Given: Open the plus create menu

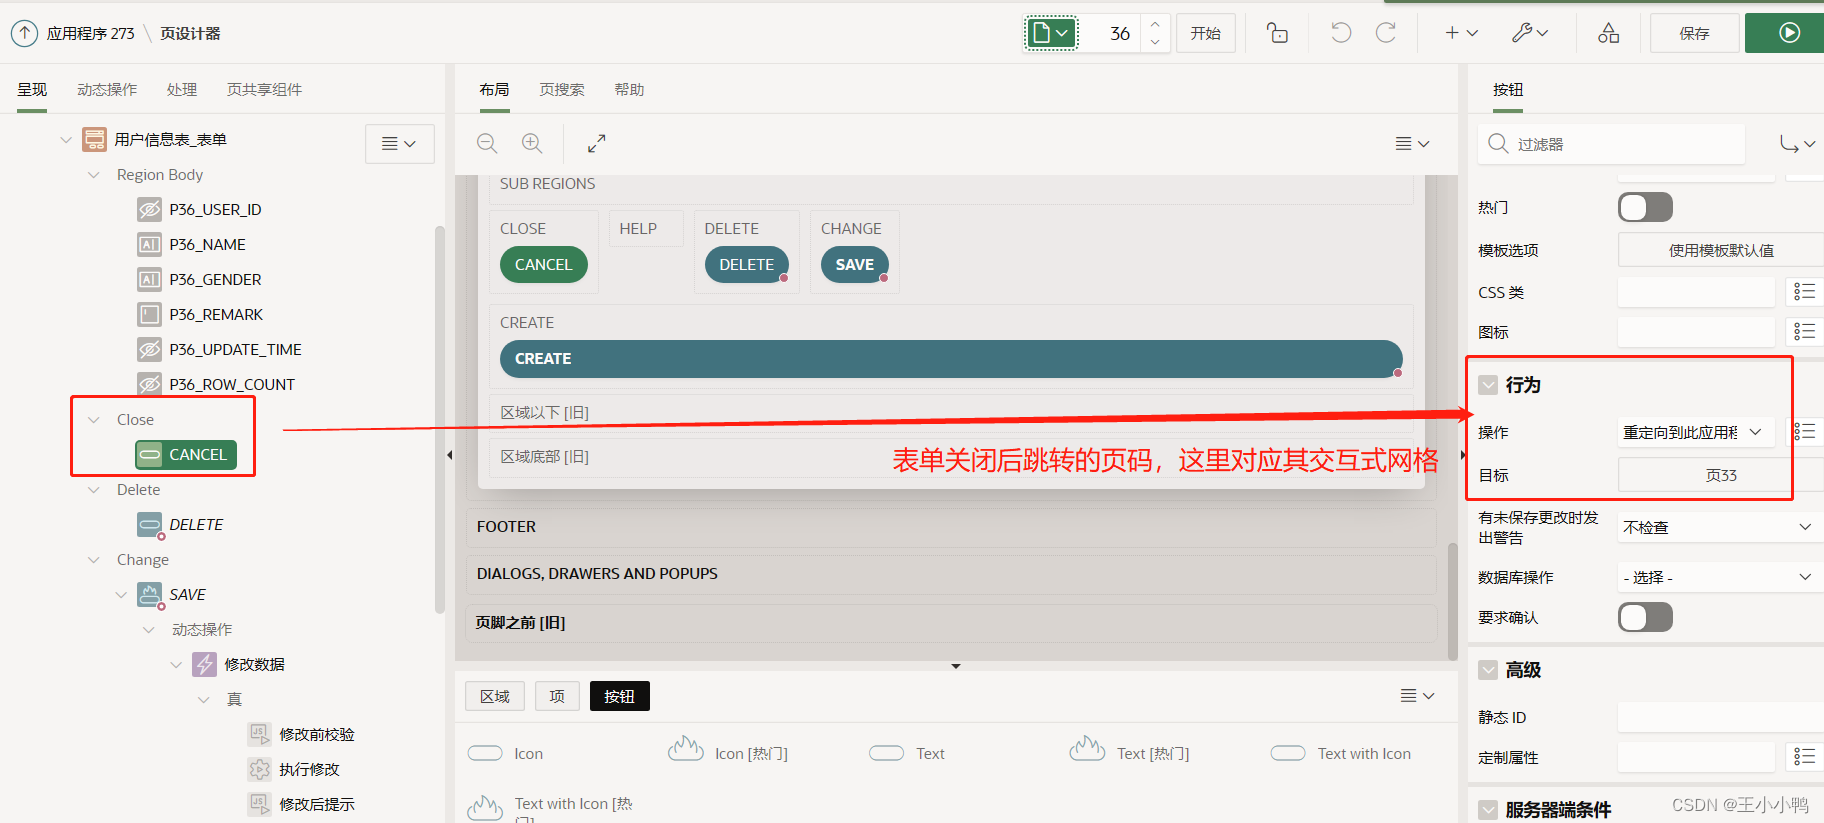Looking at the screenshot, I should pyautogui.click(x=1461, y=33).
